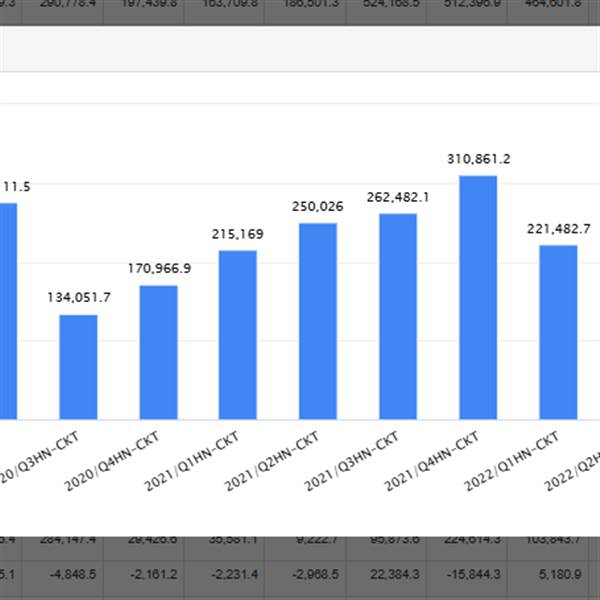Click axis label 2020/Q4HN-CKT
Image resolution: width=600 pixels, height=600 pixels.
(111, 461)
